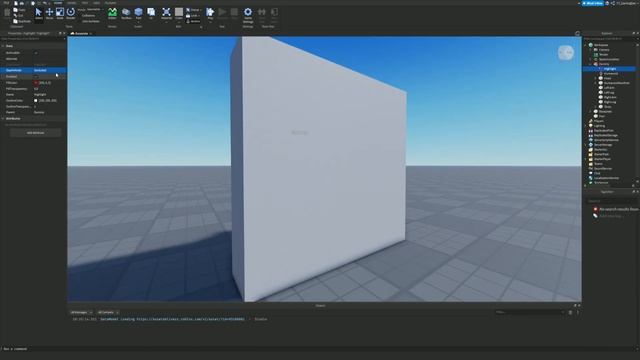Image resolution: width=640 pixels, height=360 pixels.
Task: Open the File menu
Action: click(x=6, y=3)
